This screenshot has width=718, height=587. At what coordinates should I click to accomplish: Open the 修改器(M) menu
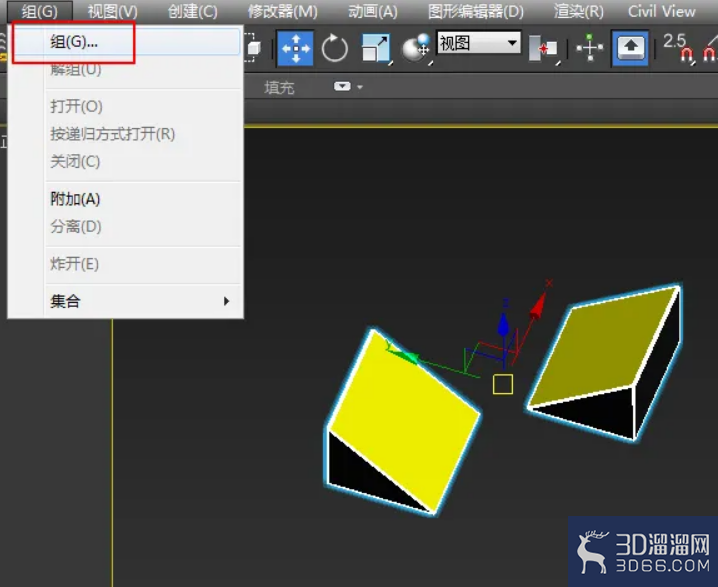coord(283,11)
